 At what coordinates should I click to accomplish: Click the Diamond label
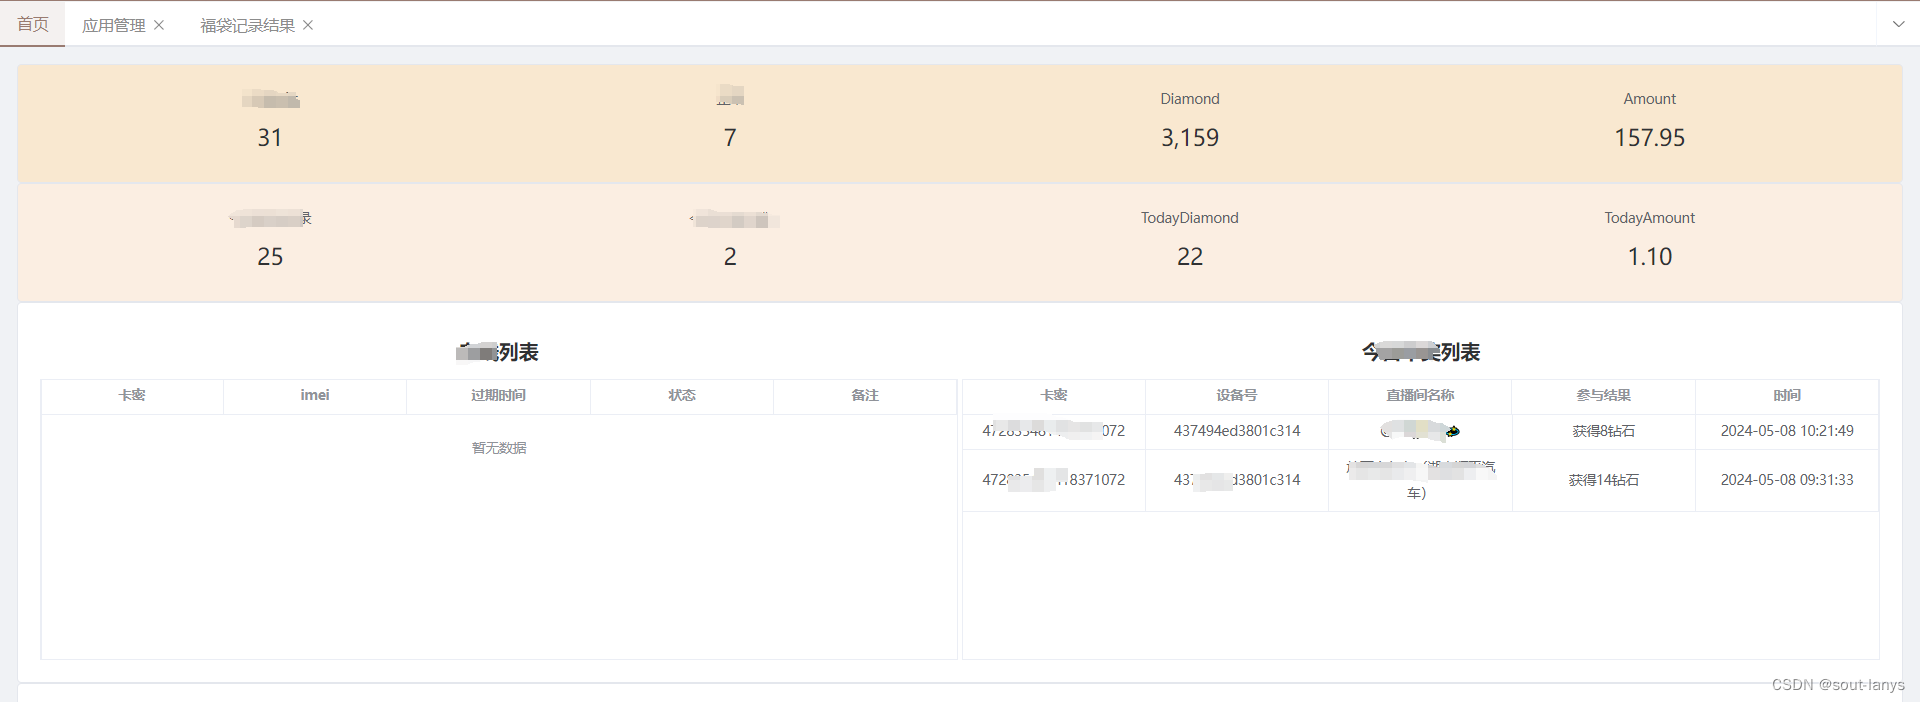(x=1190, y=99)
